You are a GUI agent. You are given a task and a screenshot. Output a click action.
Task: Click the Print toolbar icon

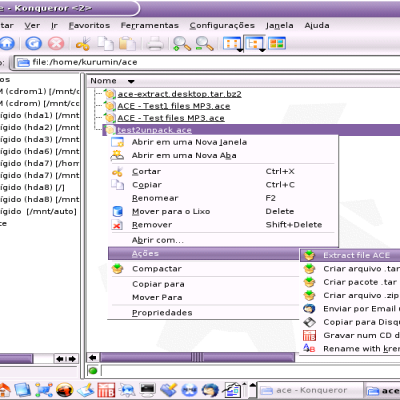coord(155,44)
